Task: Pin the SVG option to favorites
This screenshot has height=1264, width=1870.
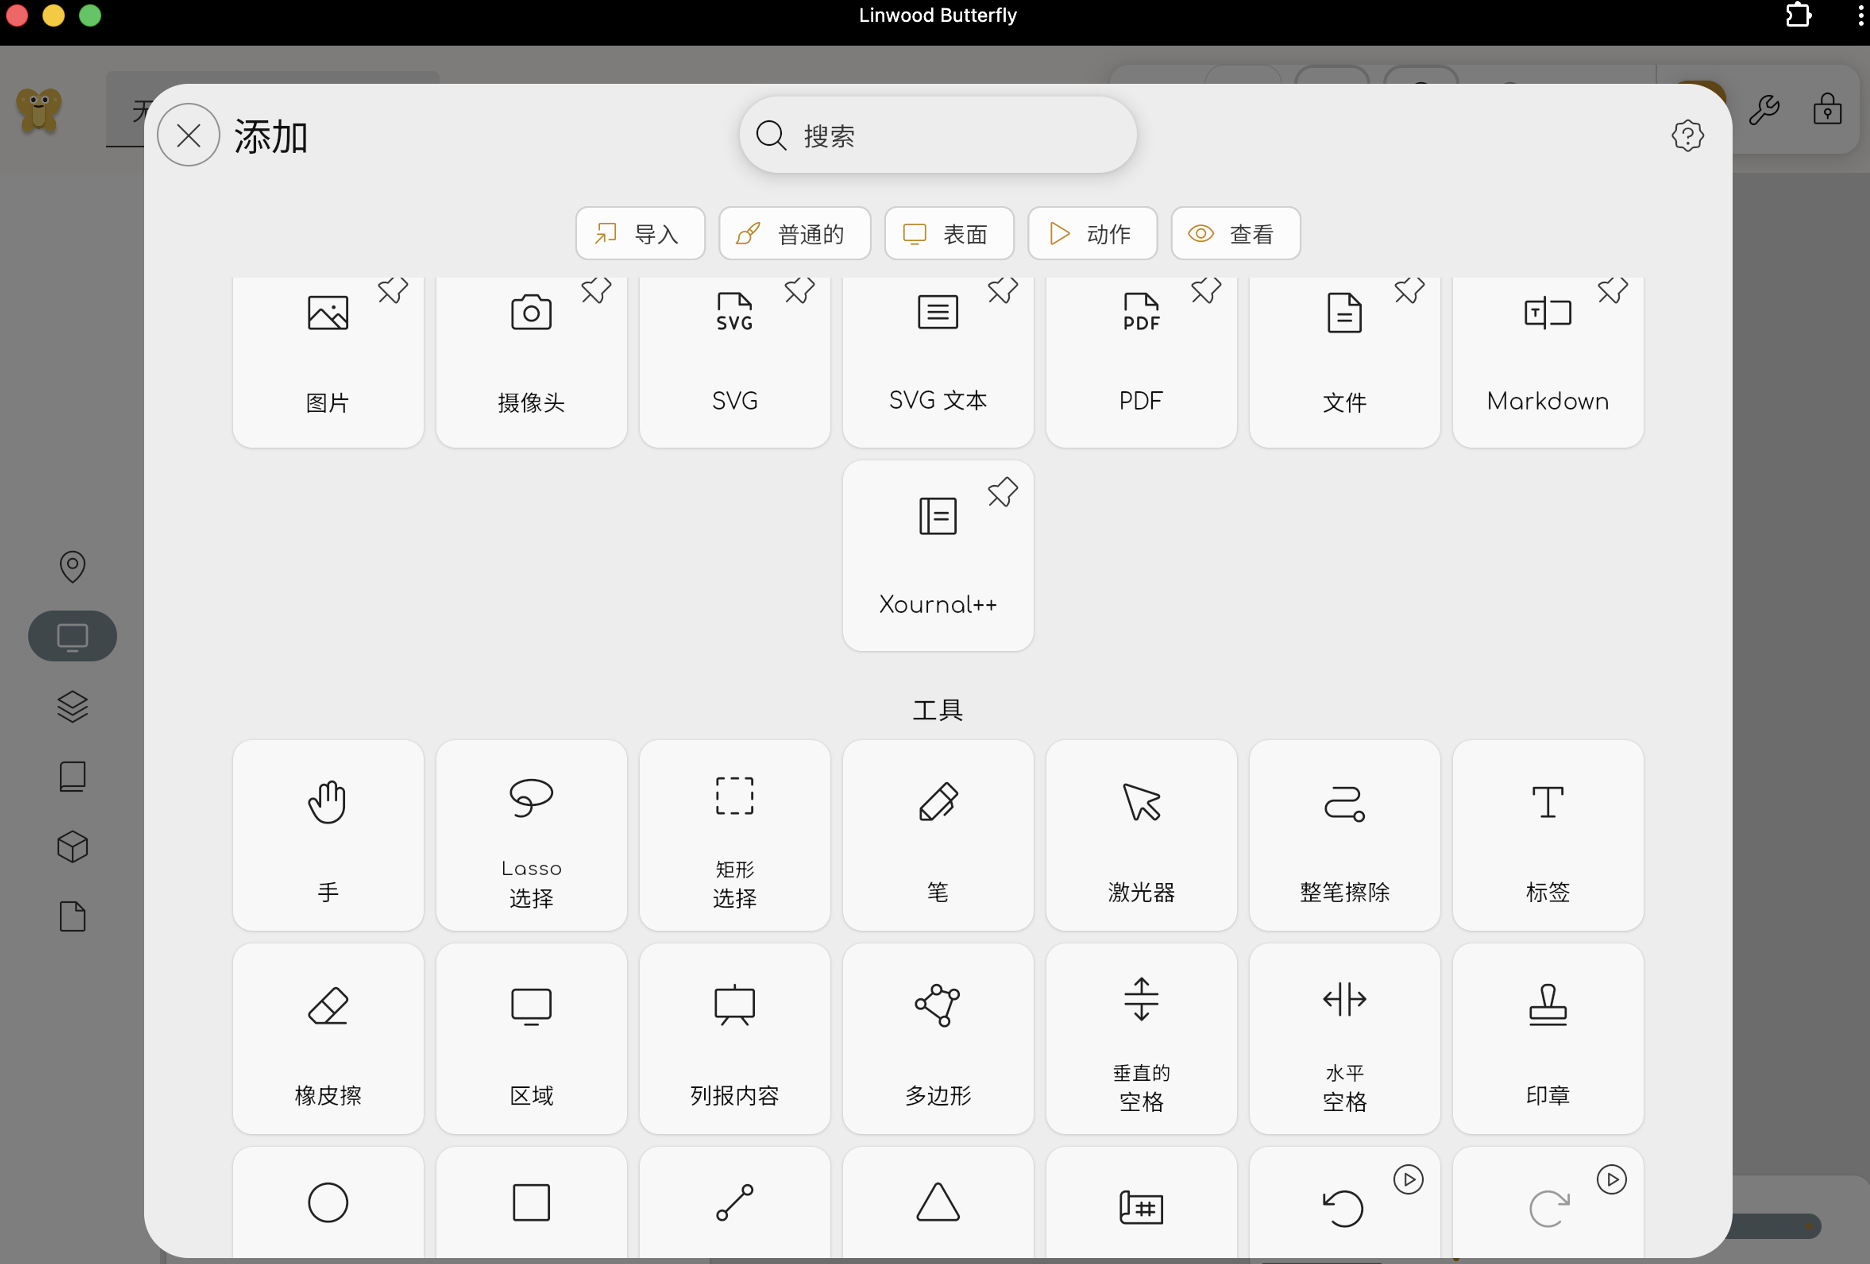Action: 798,290
